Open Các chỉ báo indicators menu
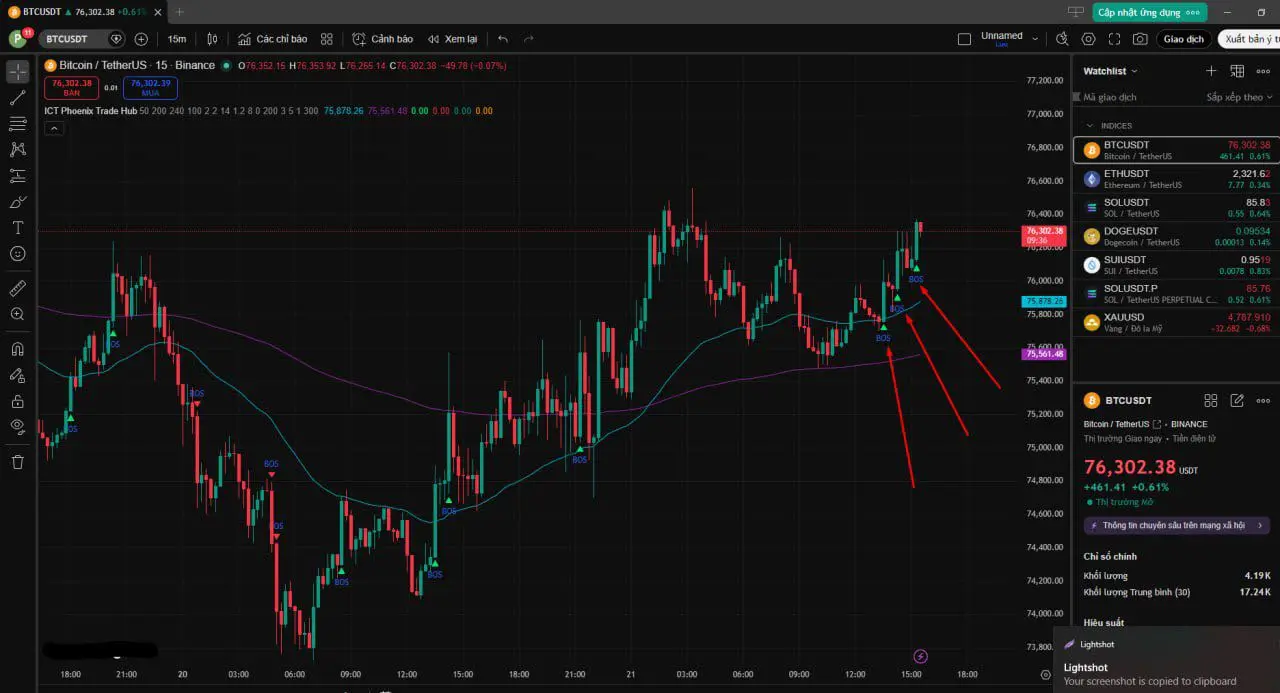 pyautogui.click(x=272, y=39)
